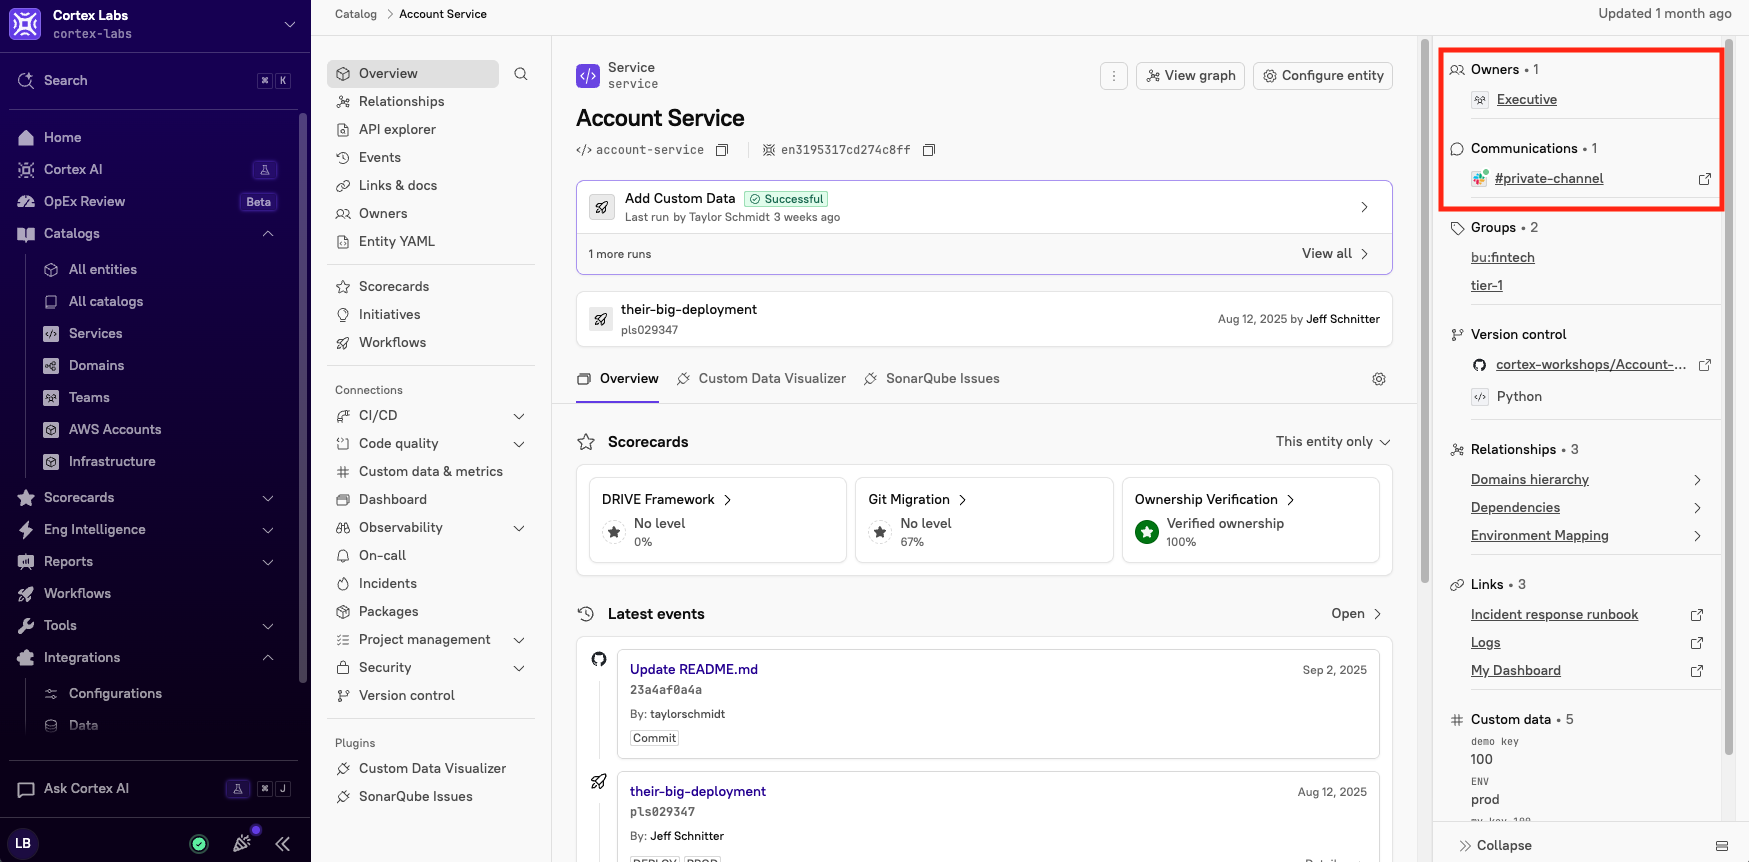This screenshot has width=1749, height=862.
Task: Open the three-dot more options menu
Action: pyautogui.click(x=1114, y=76)
